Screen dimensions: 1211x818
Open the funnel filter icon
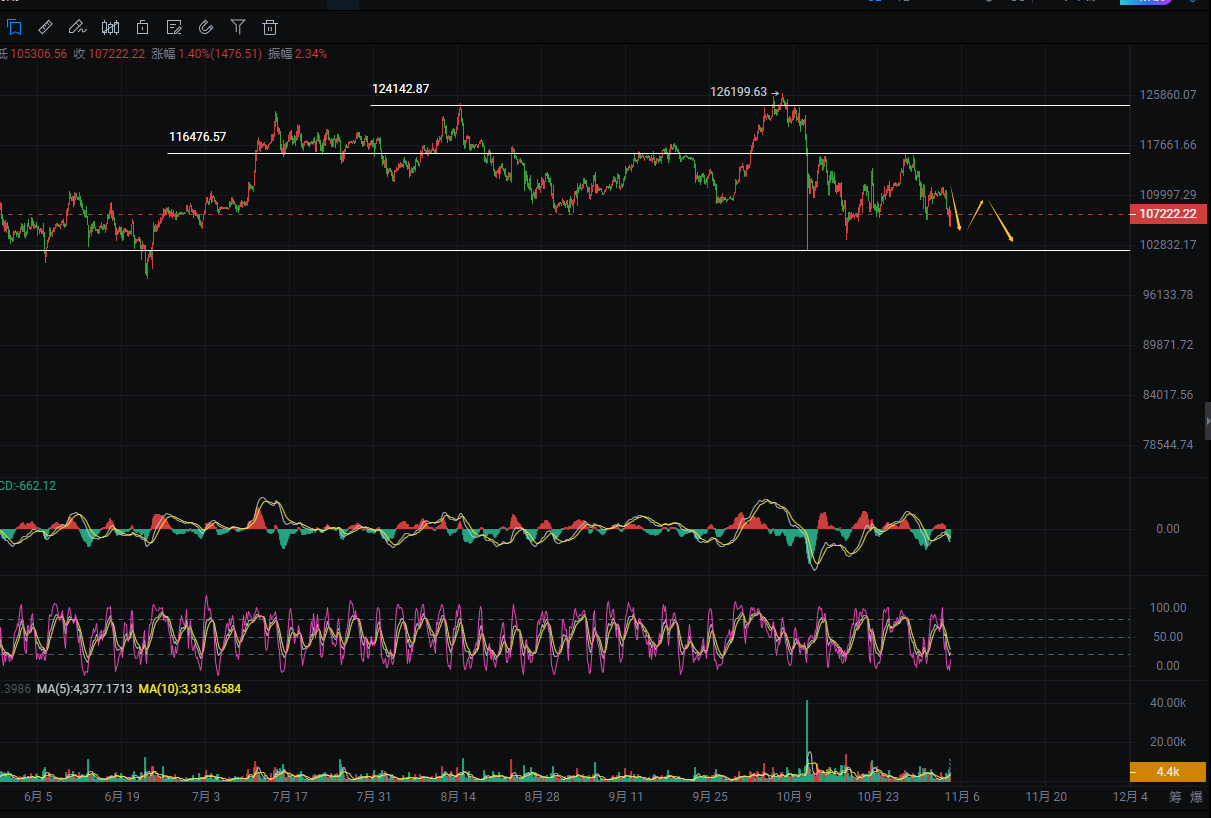[x=238, y=27]
